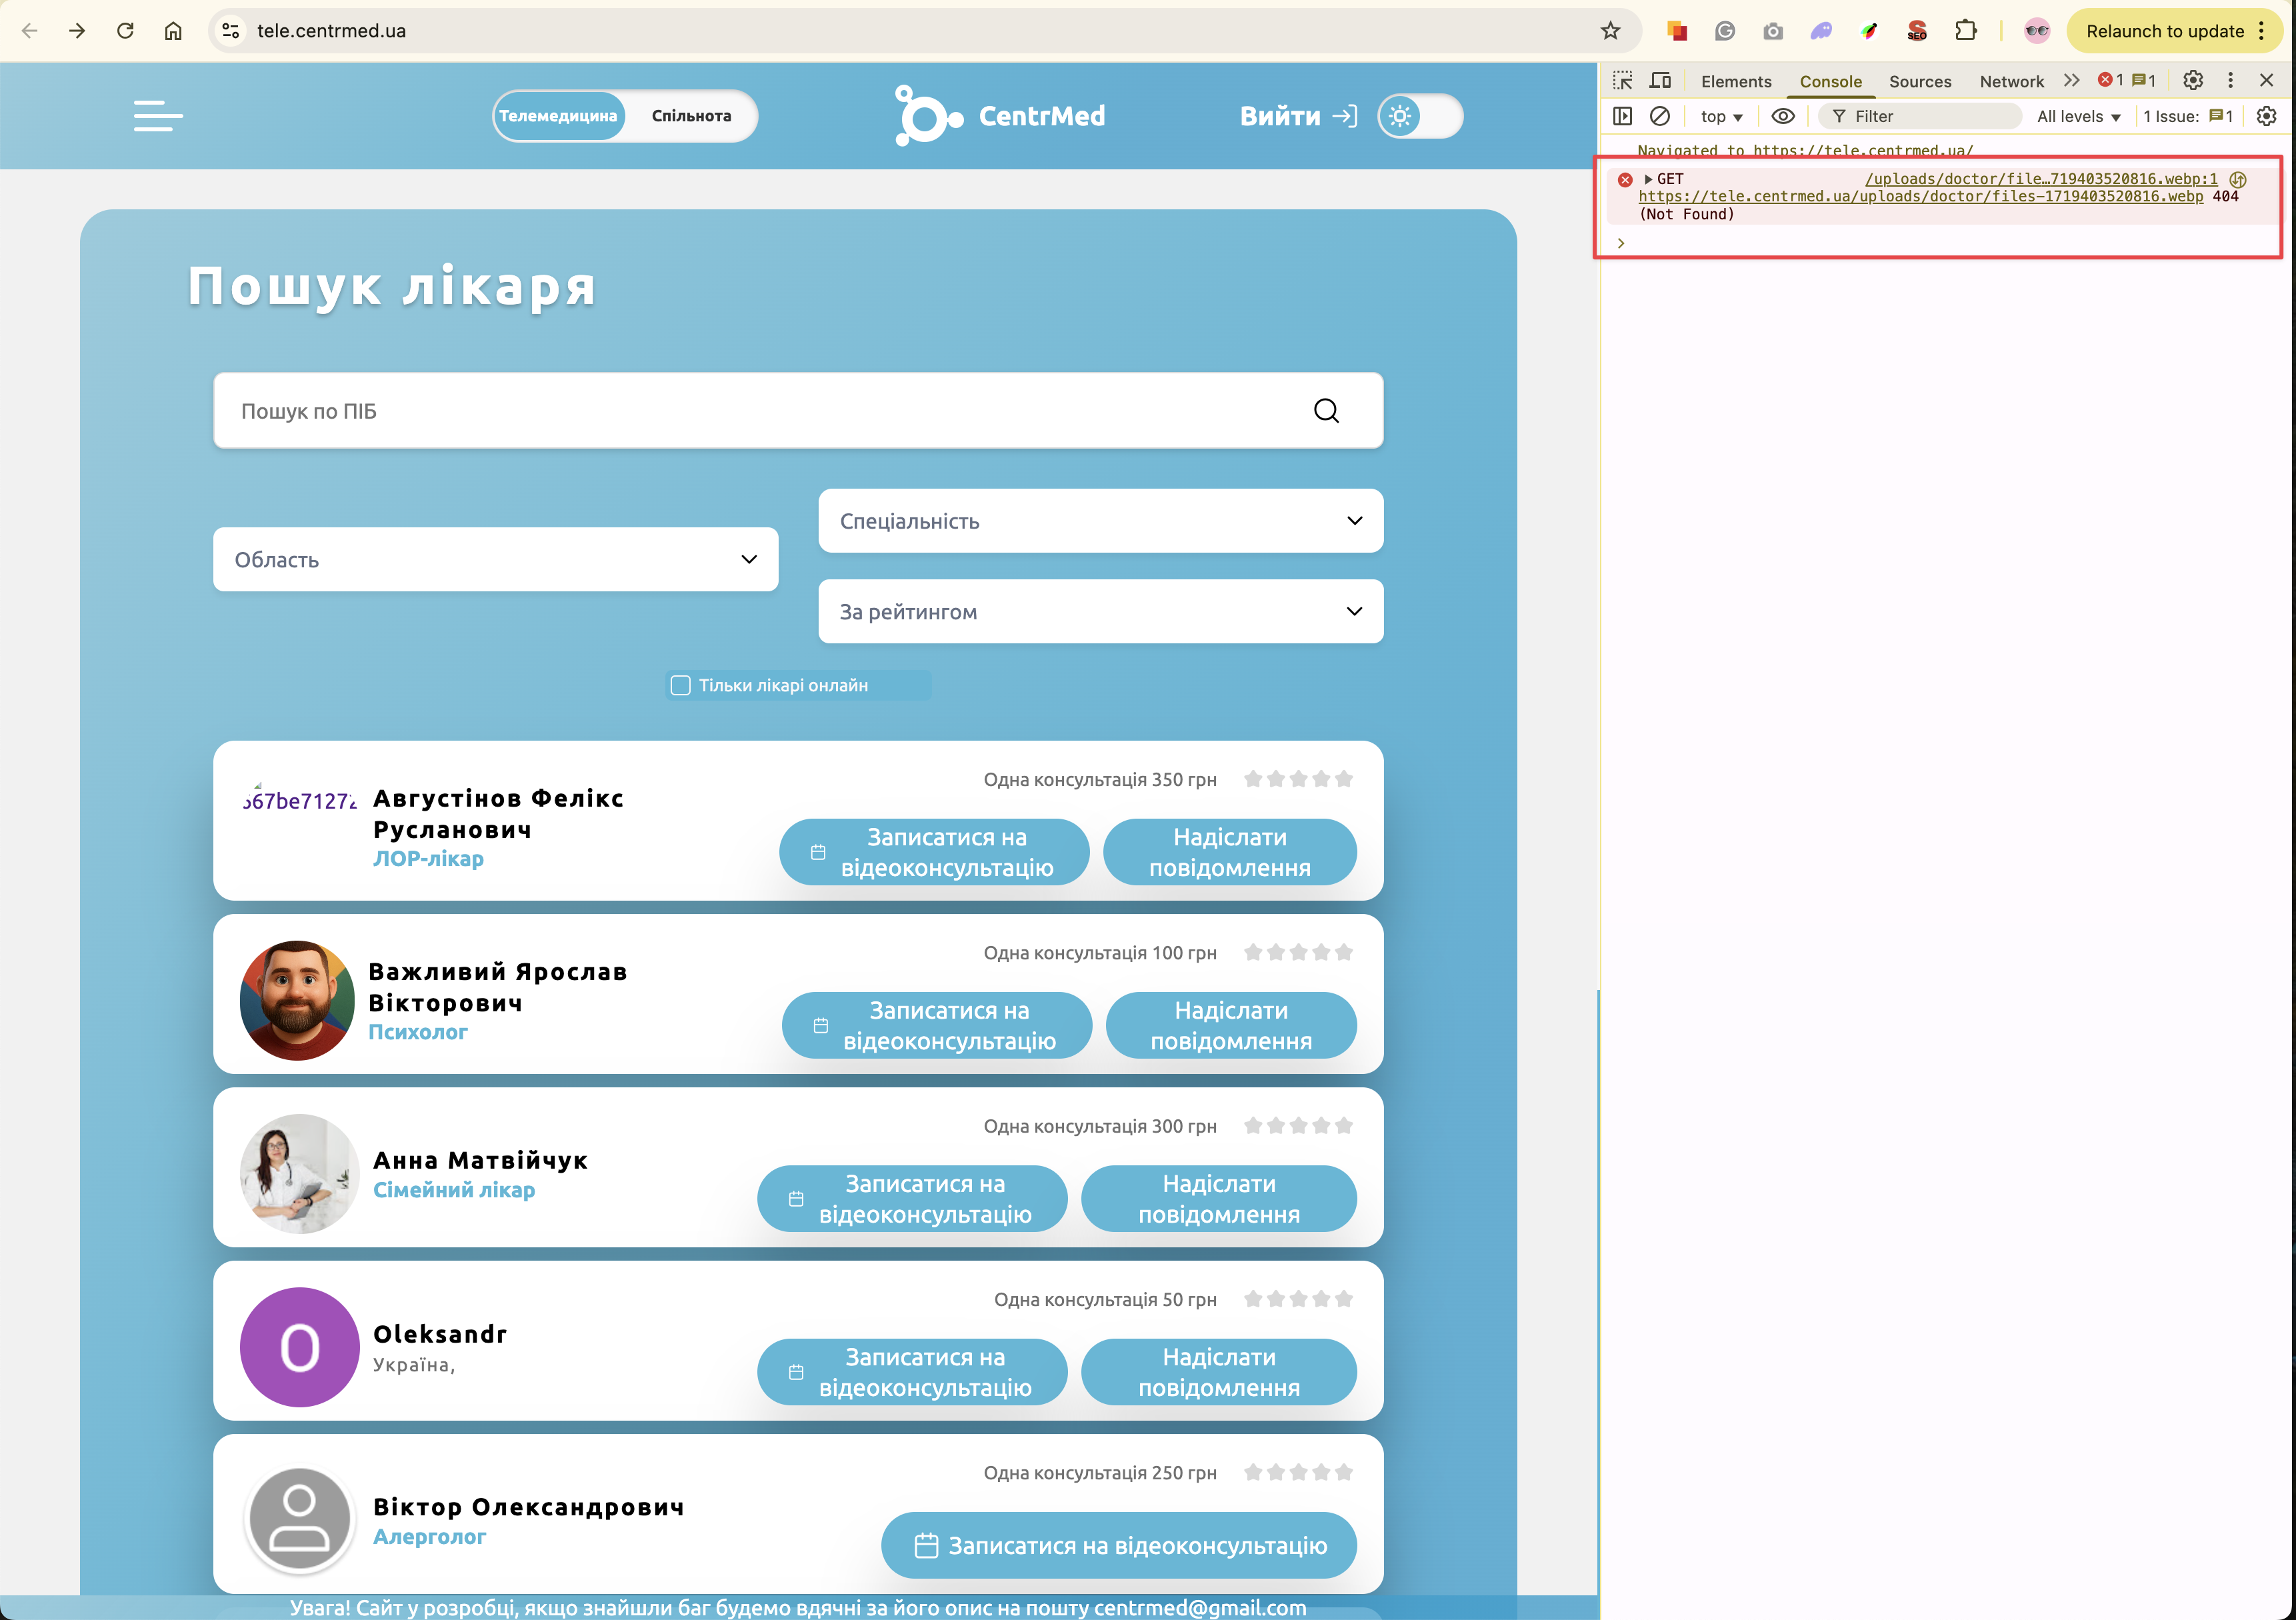The image size is (2296, 1620).
Task: Click the CentrMed logo
Action: click(1000, 116)
